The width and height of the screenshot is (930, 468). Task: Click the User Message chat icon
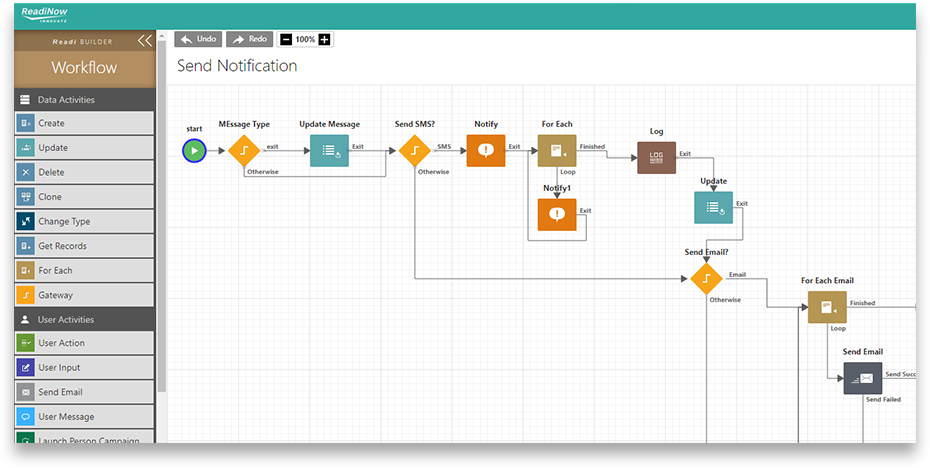click(26, 417)
